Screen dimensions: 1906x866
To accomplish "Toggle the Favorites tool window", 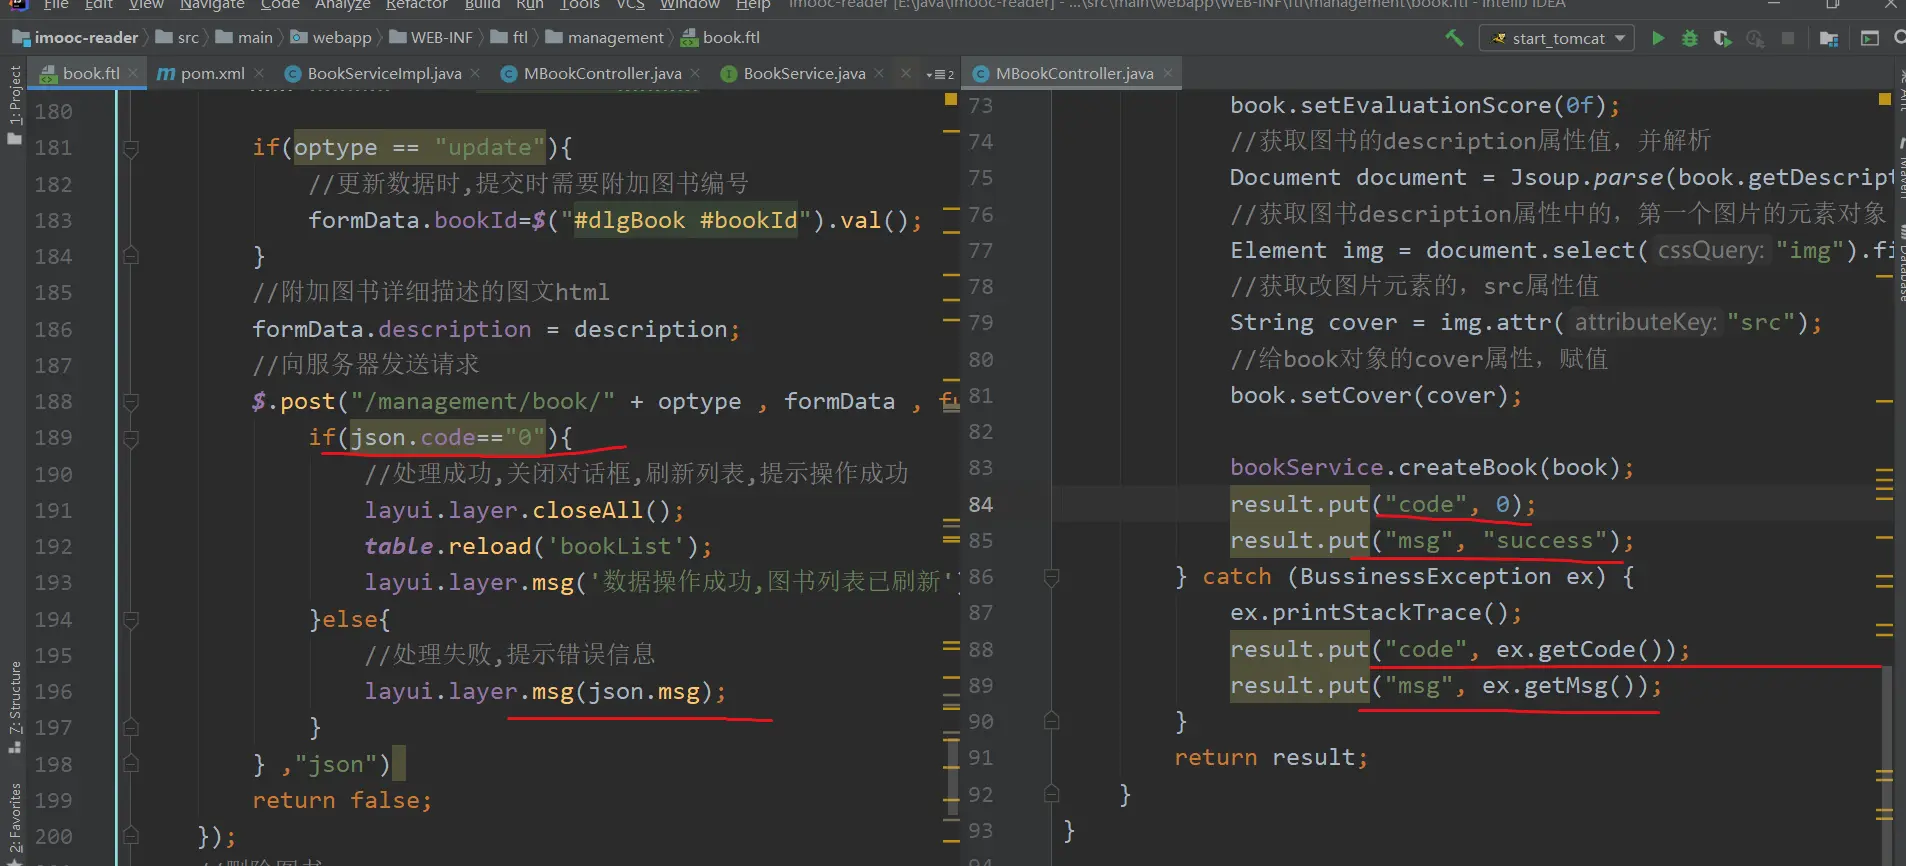I will (x=14, y=820).
